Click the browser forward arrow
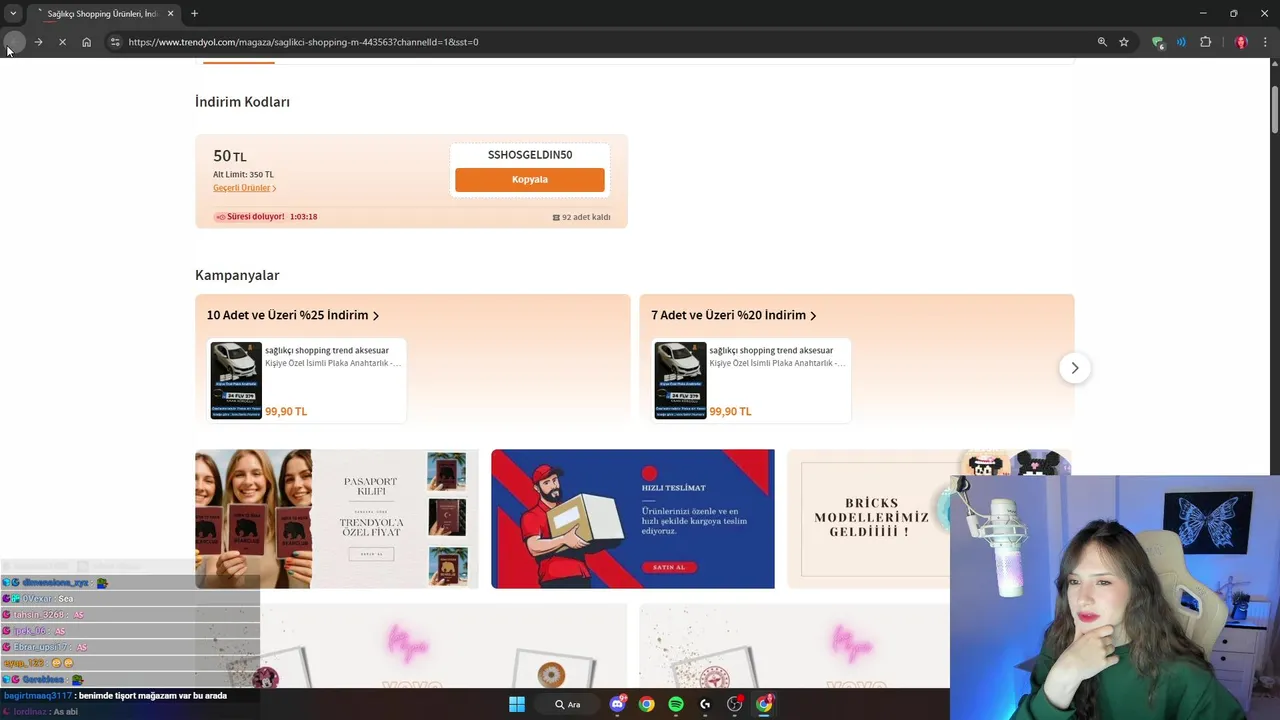The width and height of the screenshot is (1280, 720). coord(38,42)
